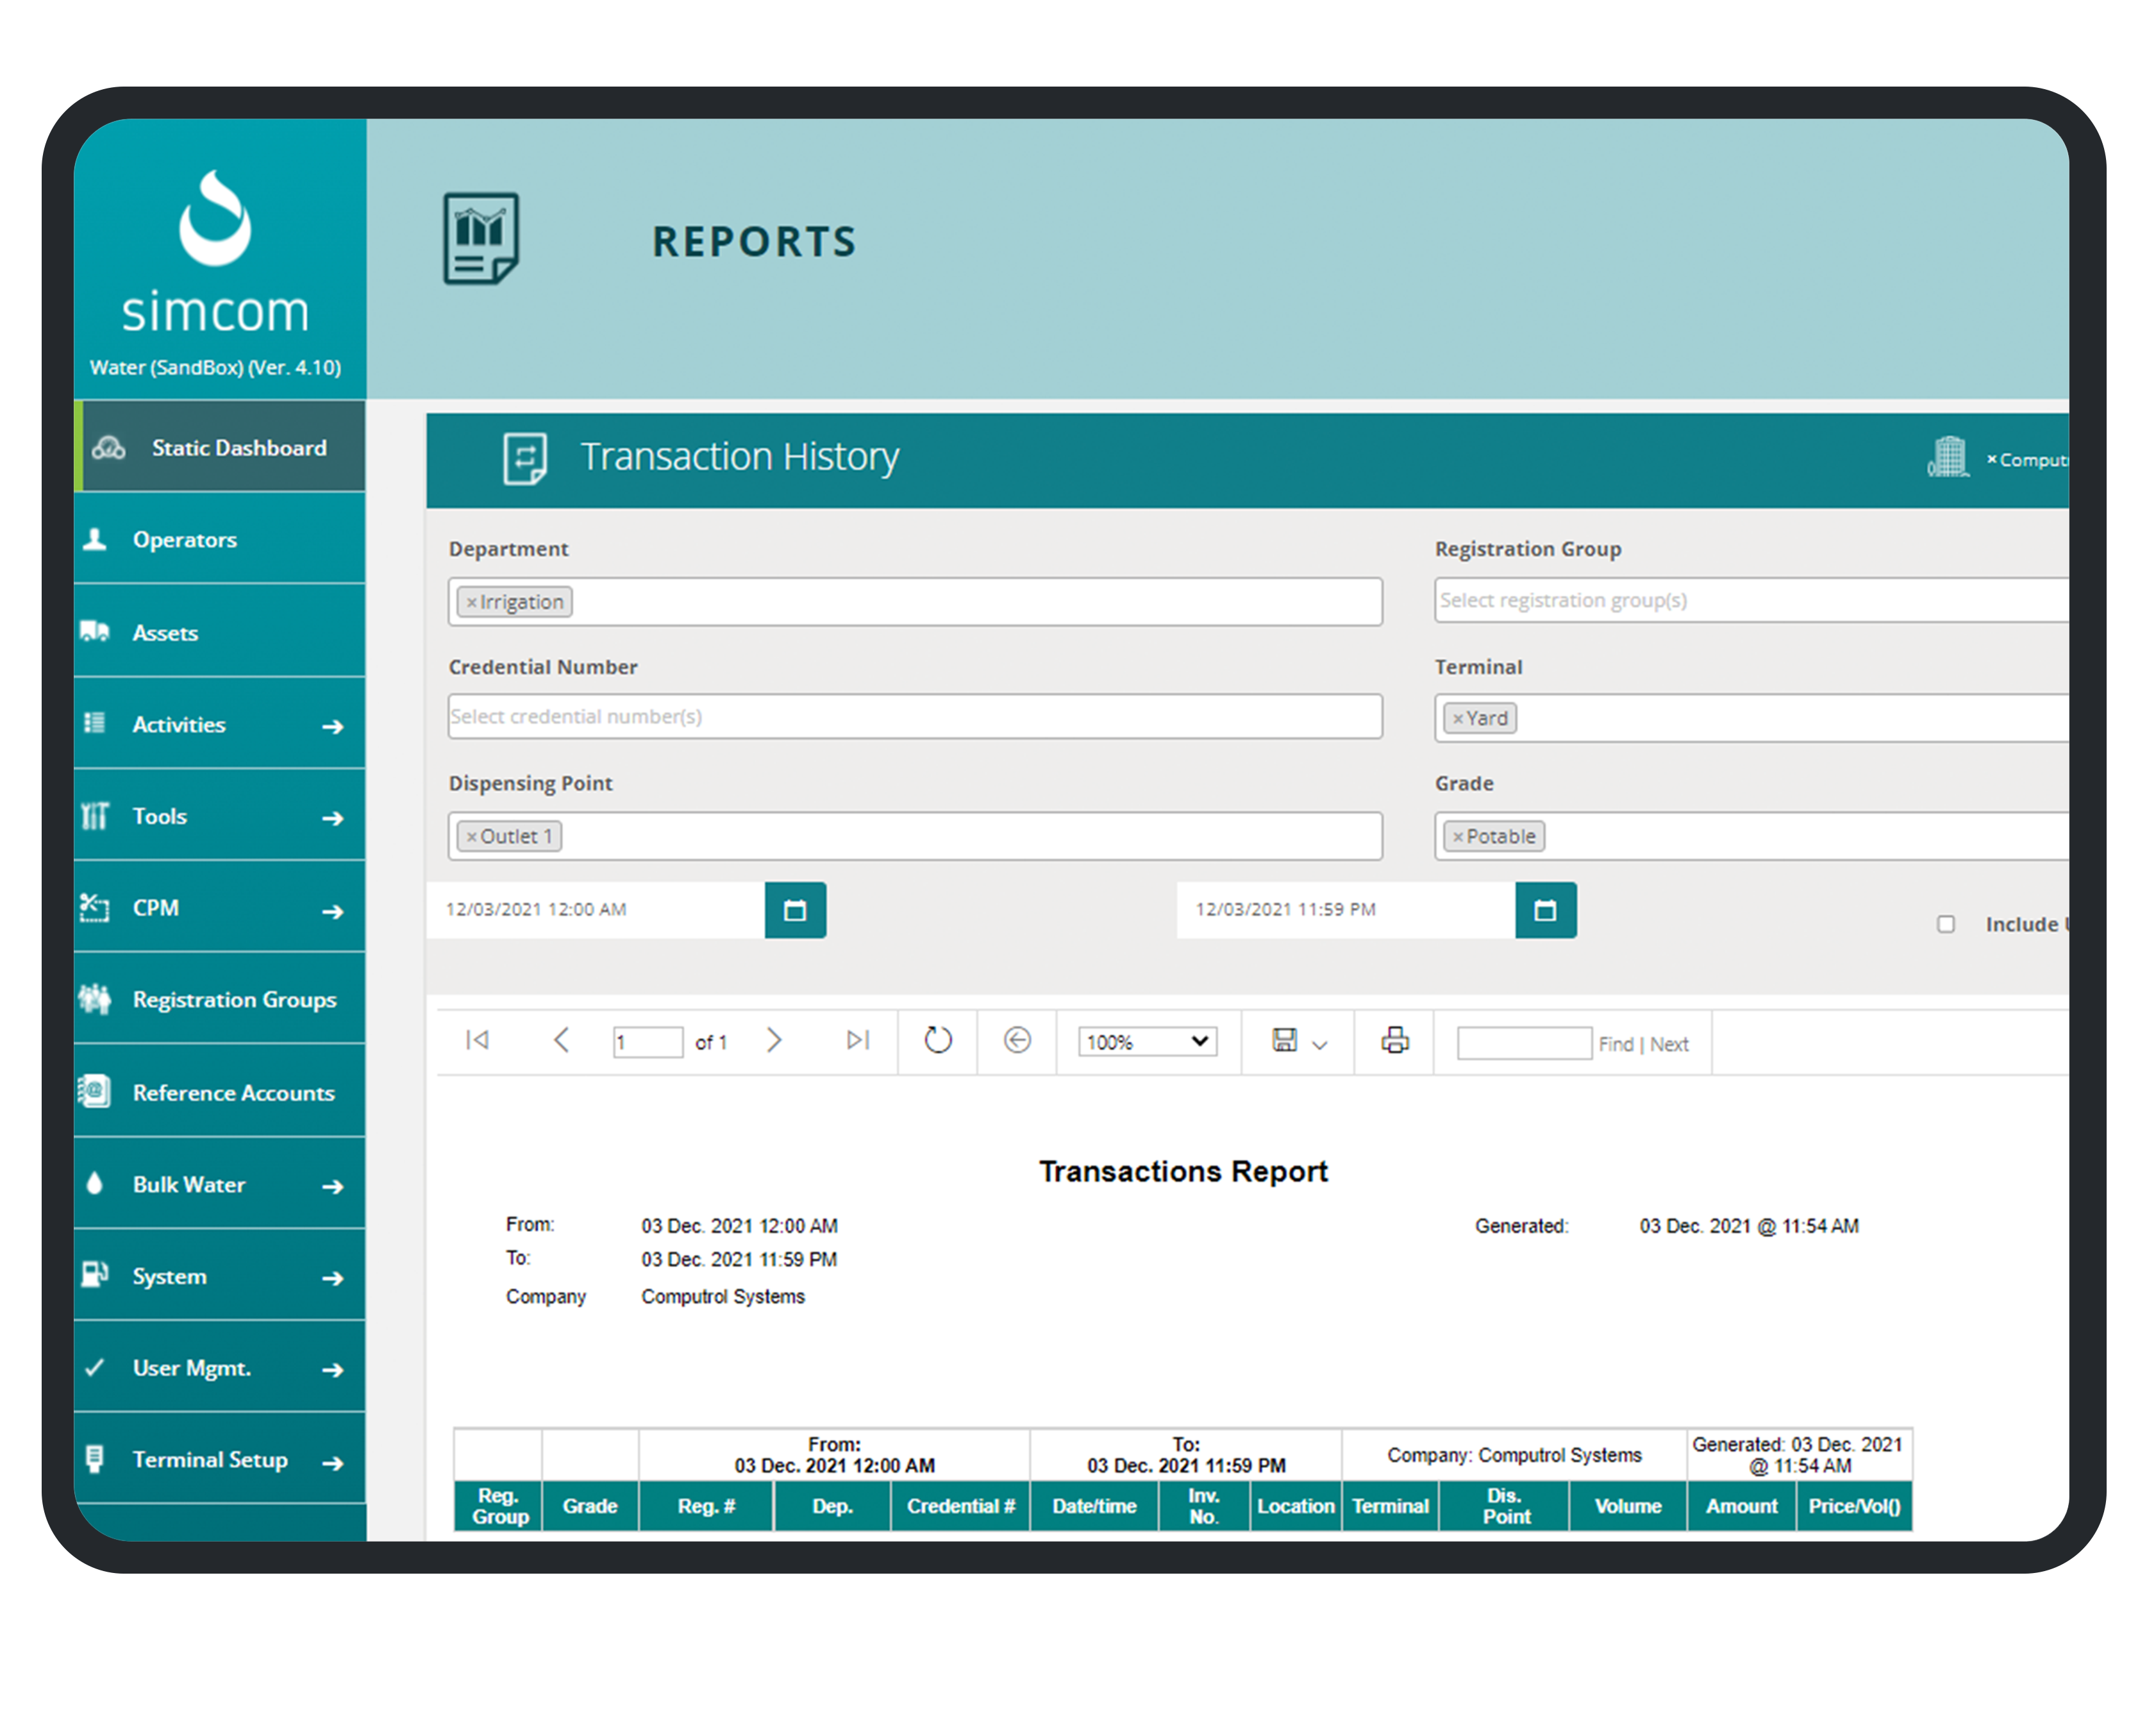Select Static Dashboard in sidebar
Screen dimensions: 2156x1716
pyautogui.click(x=238, y=448)
